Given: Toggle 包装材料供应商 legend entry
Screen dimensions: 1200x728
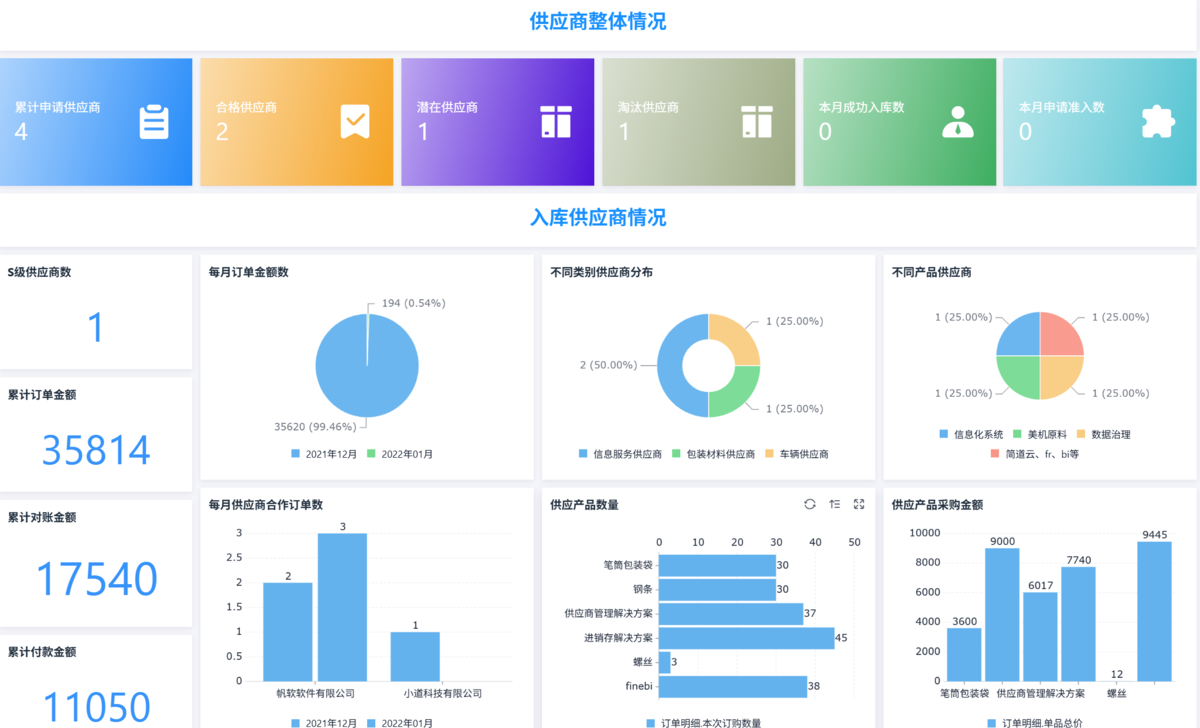Looking at the screenshot, I should point(713,454).
